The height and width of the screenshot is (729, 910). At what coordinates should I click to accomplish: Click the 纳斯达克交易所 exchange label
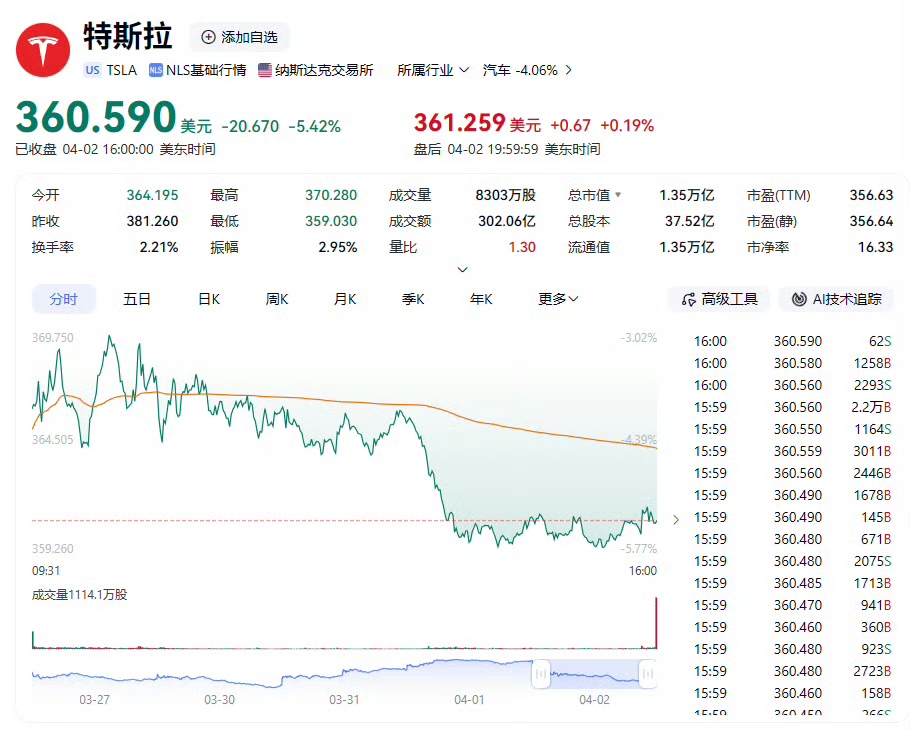click(x=324, y=70)
